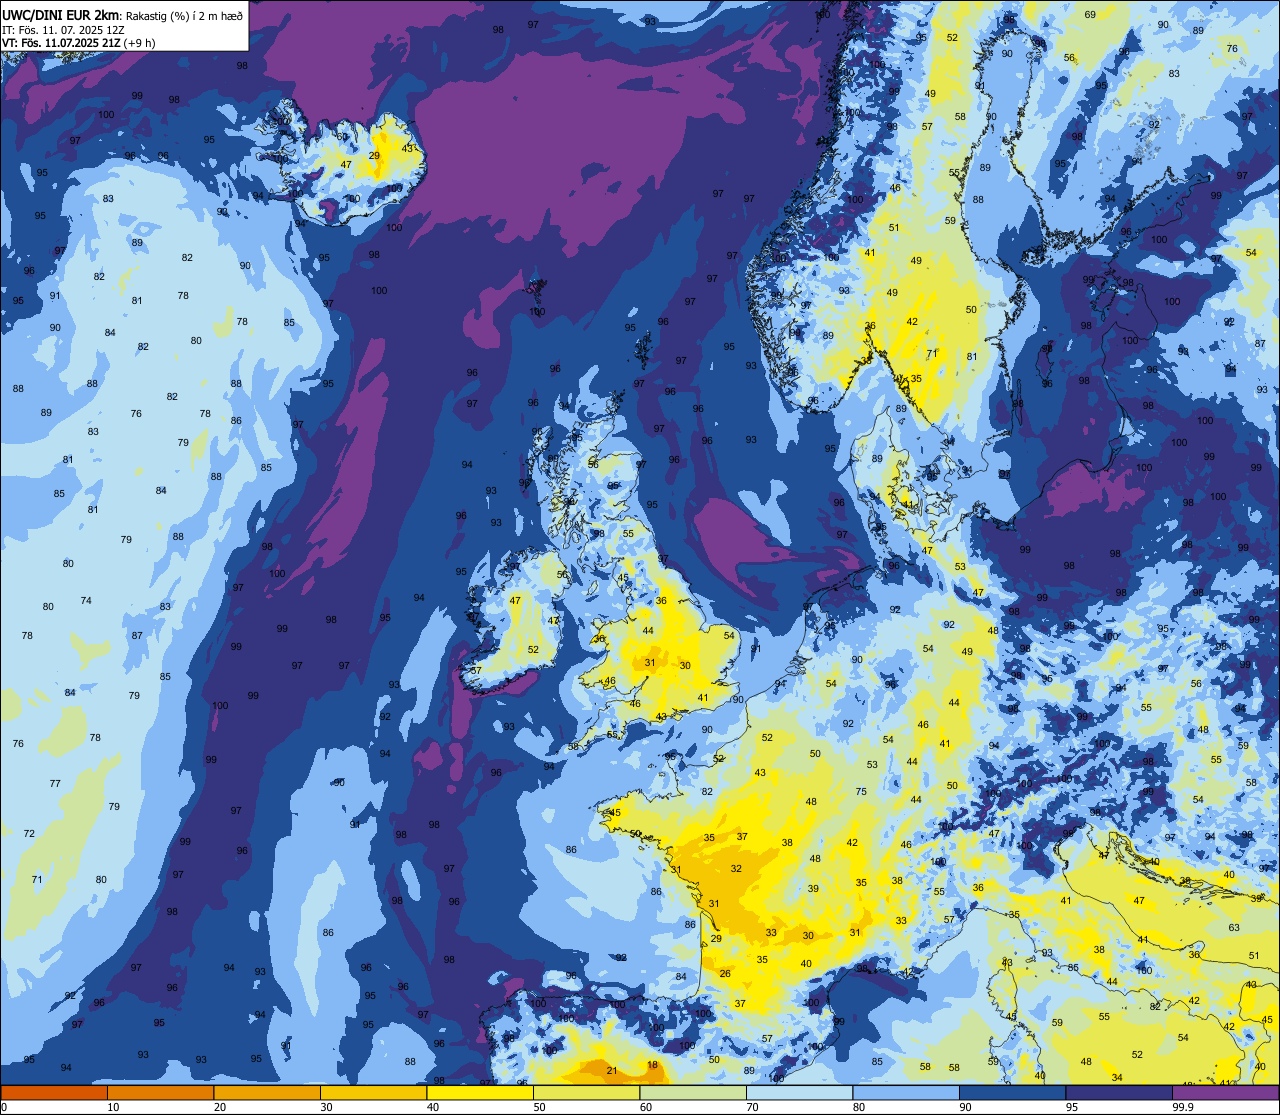Click the legend tick label '99.9'
The image size is (1280, 1115).
1184,1107
